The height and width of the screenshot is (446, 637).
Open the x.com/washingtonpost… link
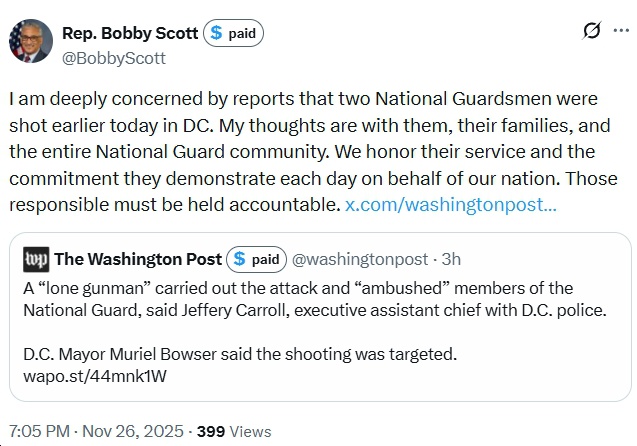451,204
